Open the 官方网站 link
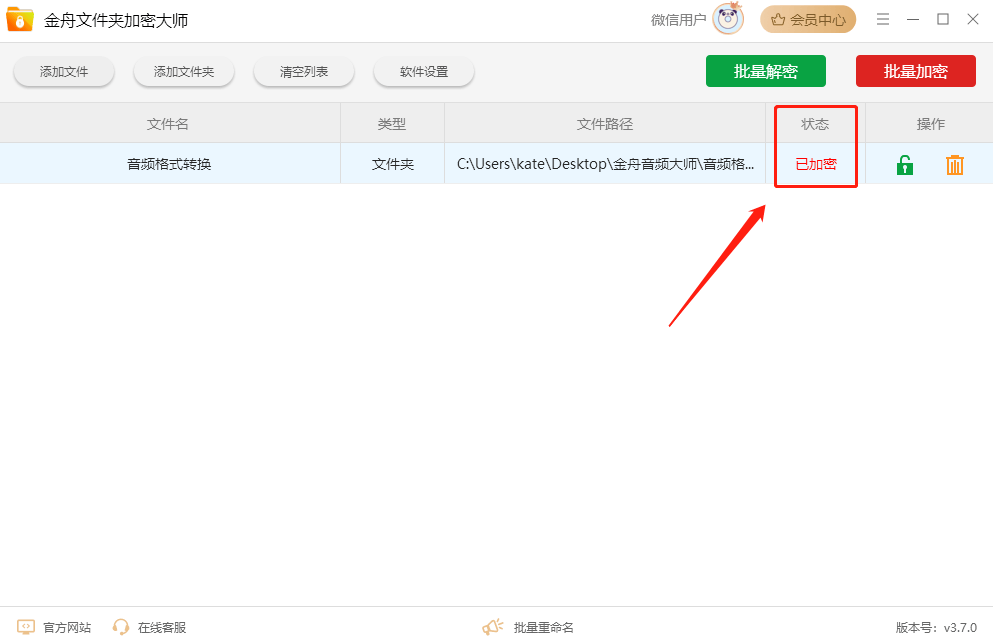This screenshot has height=642, width=993. (67, 627)
